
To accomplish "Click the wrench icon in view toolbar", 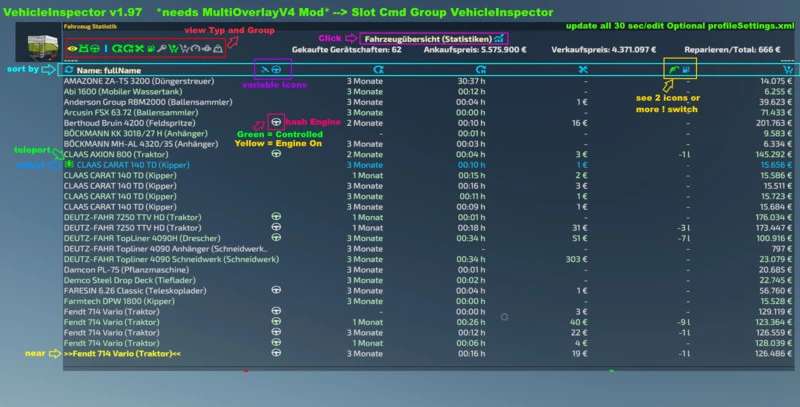I will (x=163, y=48).
